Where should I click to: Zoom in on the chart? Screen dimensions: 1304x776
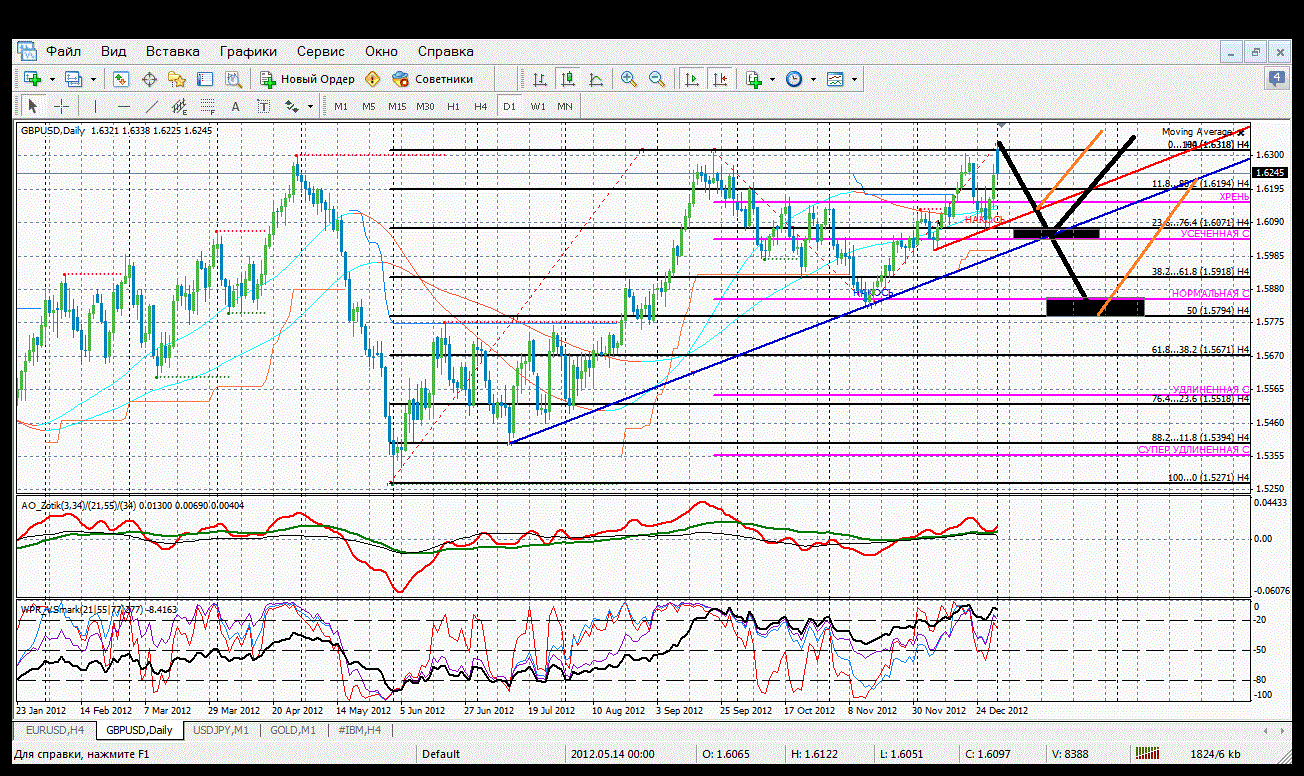[629, 79]
